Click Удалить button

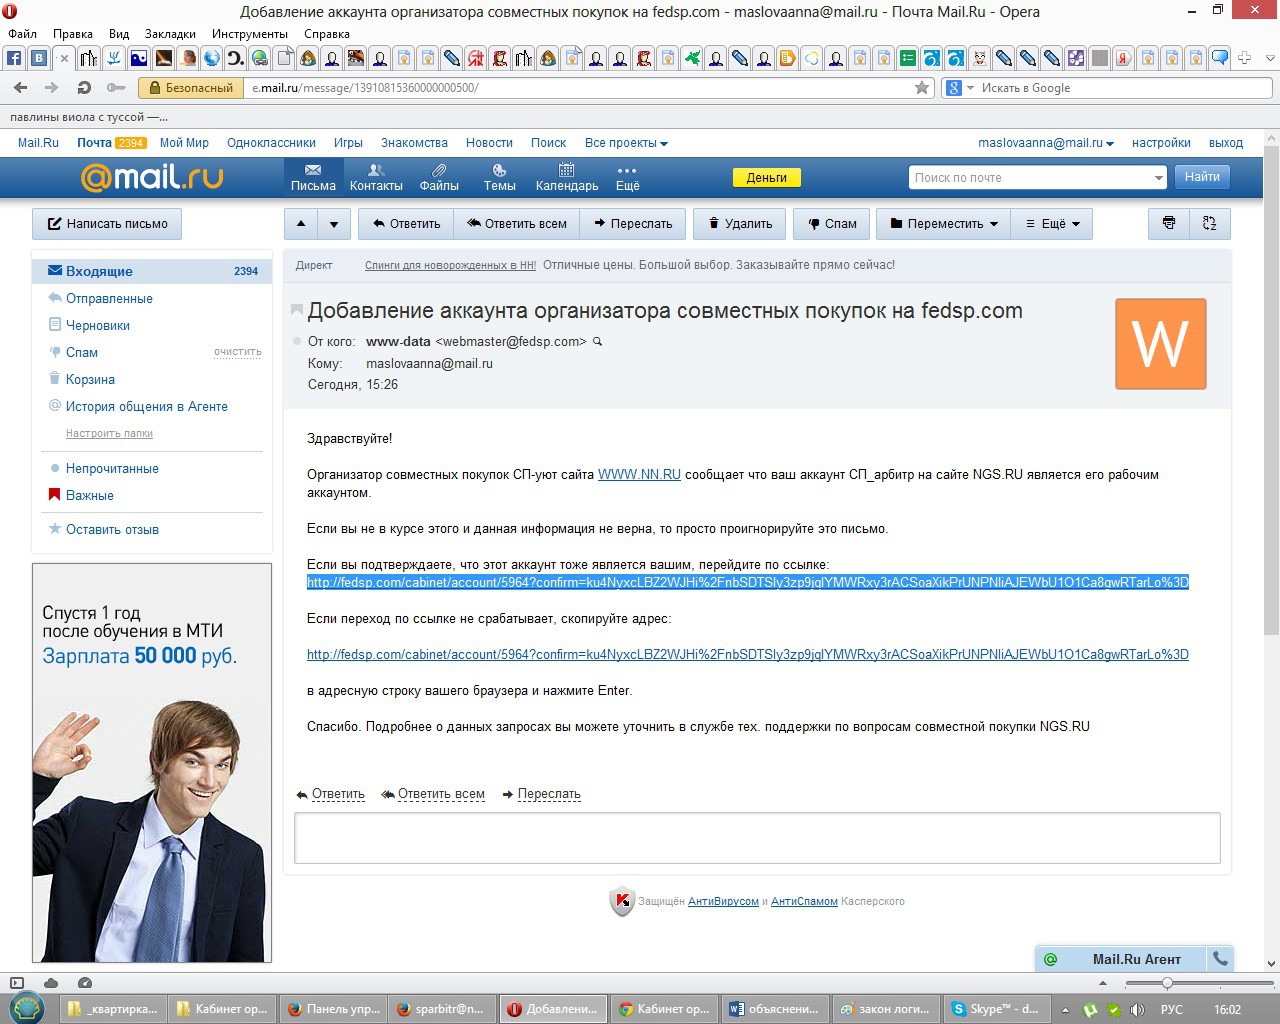click(x=740, y=224)
